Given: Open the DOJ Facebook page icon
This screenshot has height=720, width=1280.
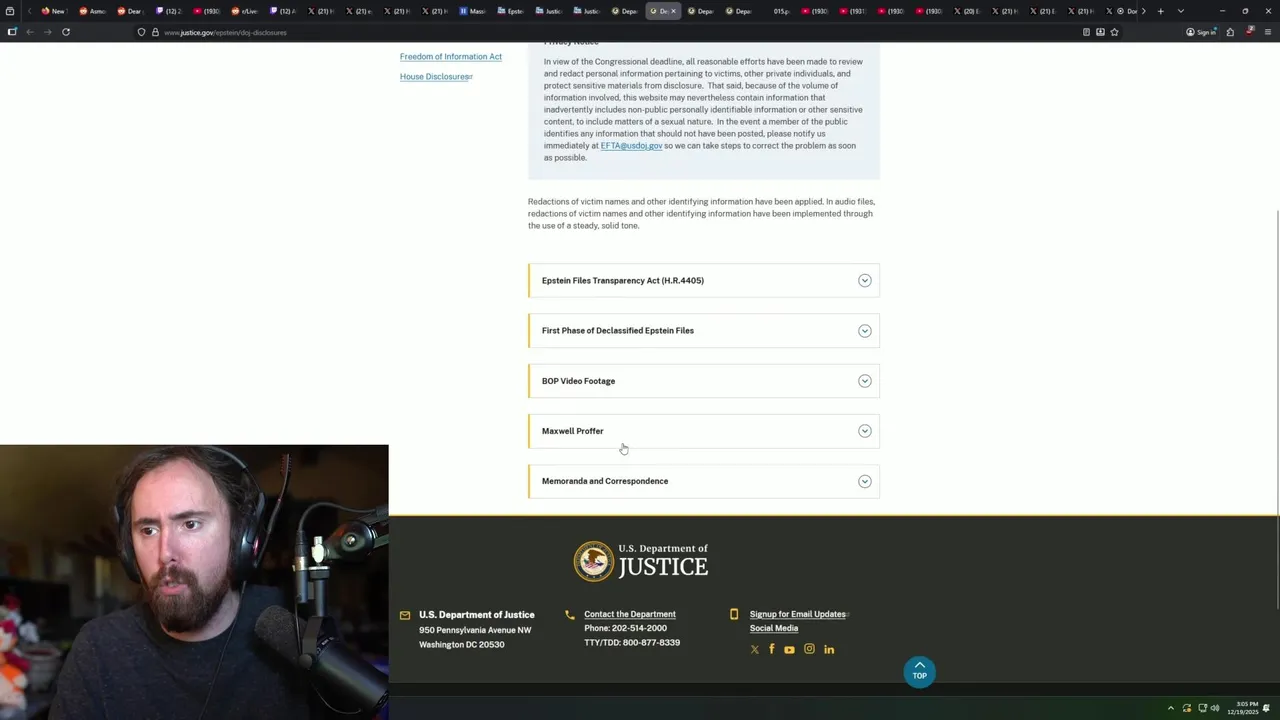Looking at the screenshot, I should 771,649.
